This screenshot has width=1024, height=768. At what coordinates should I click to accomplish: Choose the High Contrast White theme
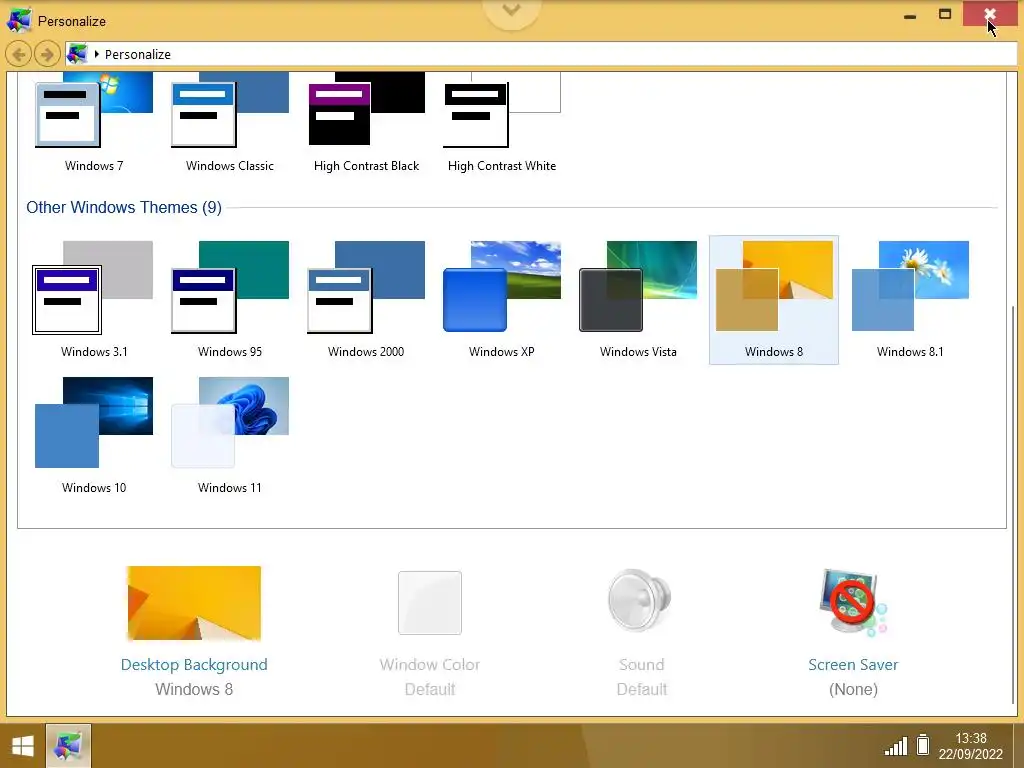click(502, 121)
